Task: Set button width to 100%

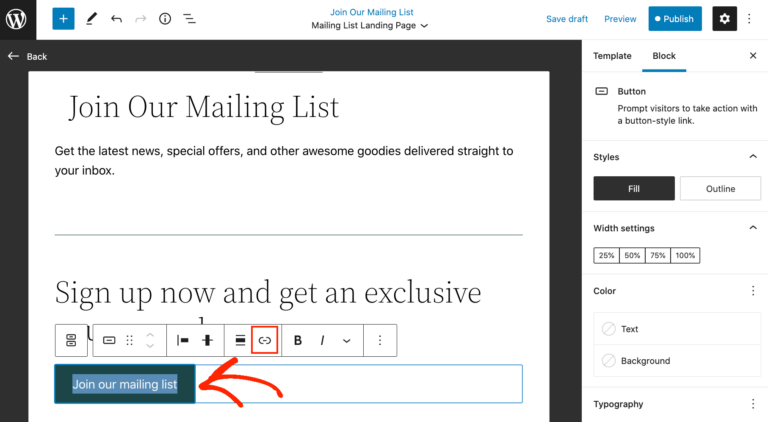Action: point(685,256)
